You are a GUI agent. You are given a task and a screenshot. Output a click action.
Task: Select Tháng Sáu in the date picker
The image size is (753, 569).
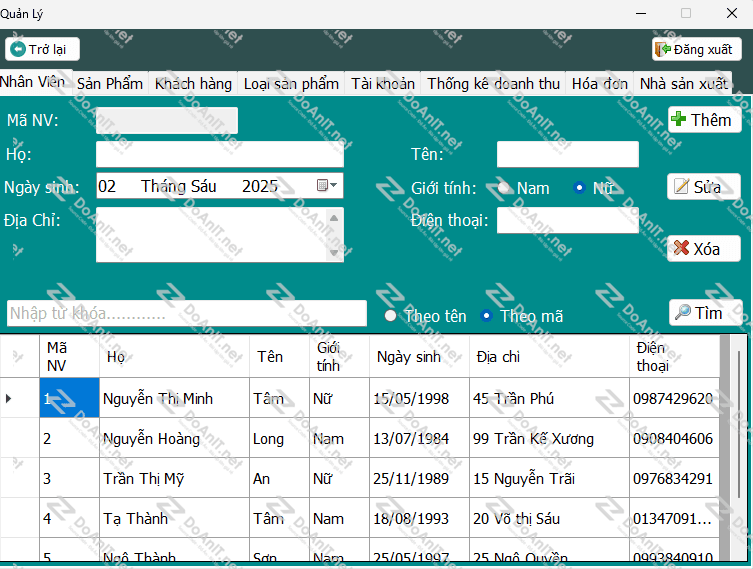coord(178,186)
